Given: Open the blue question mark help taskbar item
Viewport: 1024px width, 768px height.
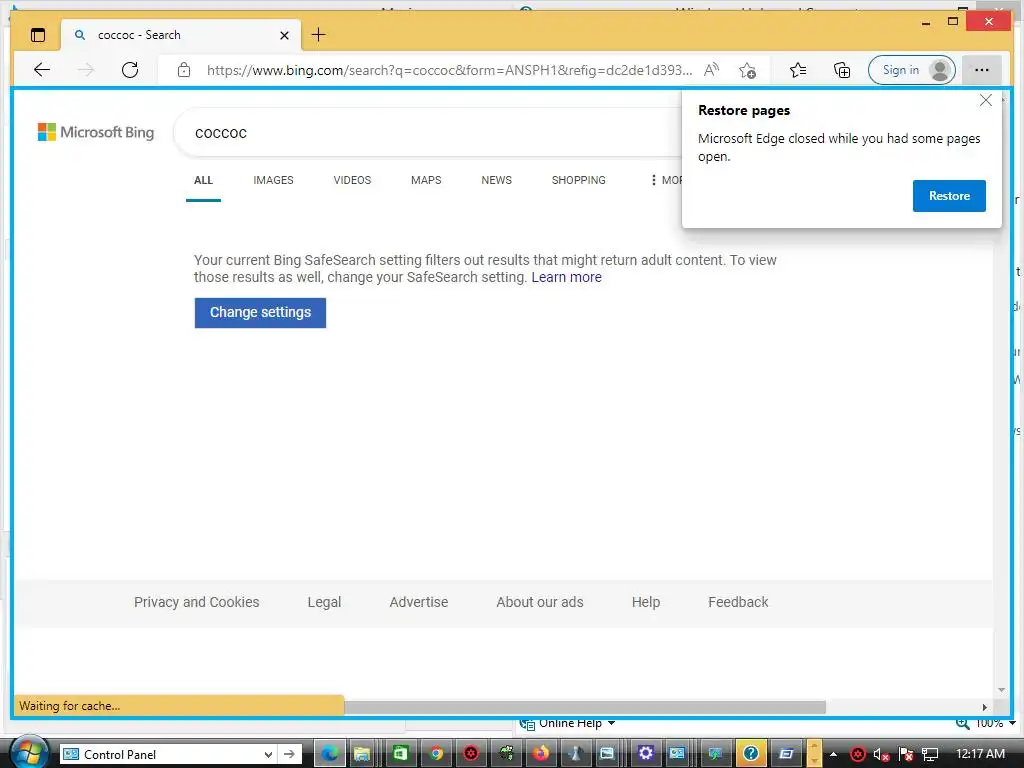Looking at the screenshot, I should 751,754.
